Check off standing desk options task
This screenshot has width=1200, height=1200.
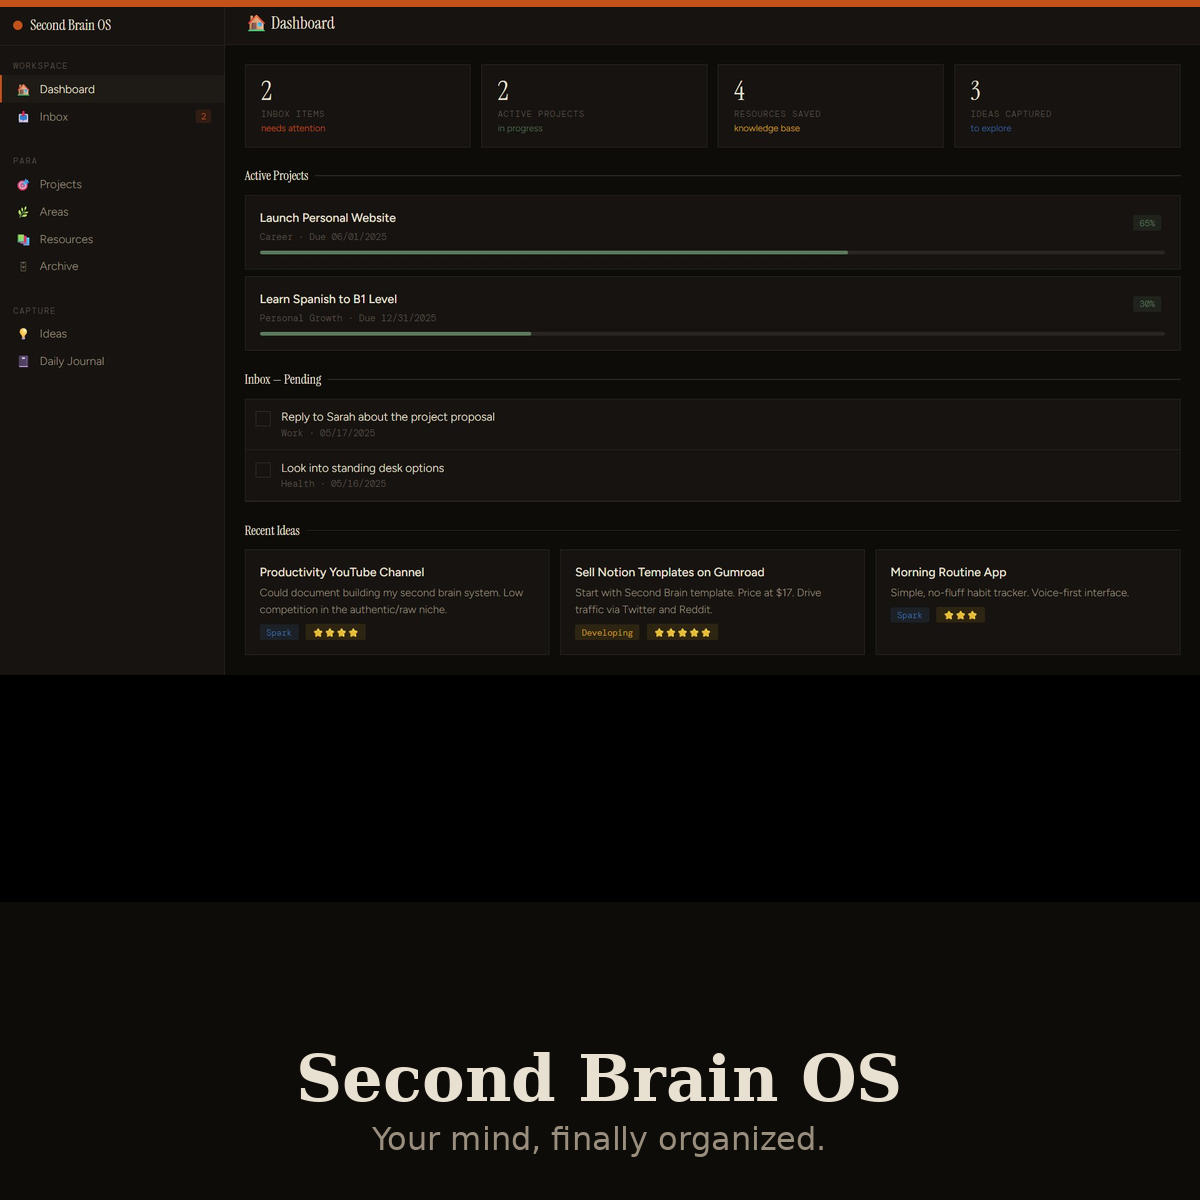263,470
